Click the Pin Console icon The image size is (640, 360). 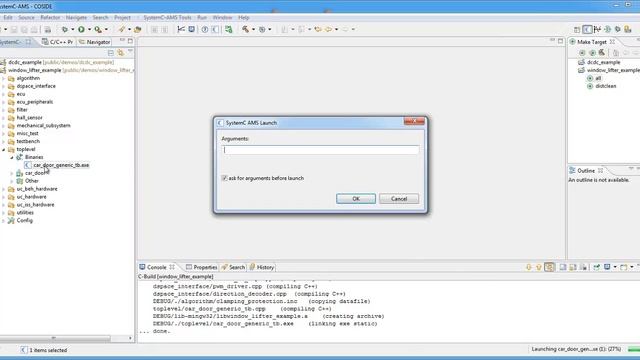[596, 267]
